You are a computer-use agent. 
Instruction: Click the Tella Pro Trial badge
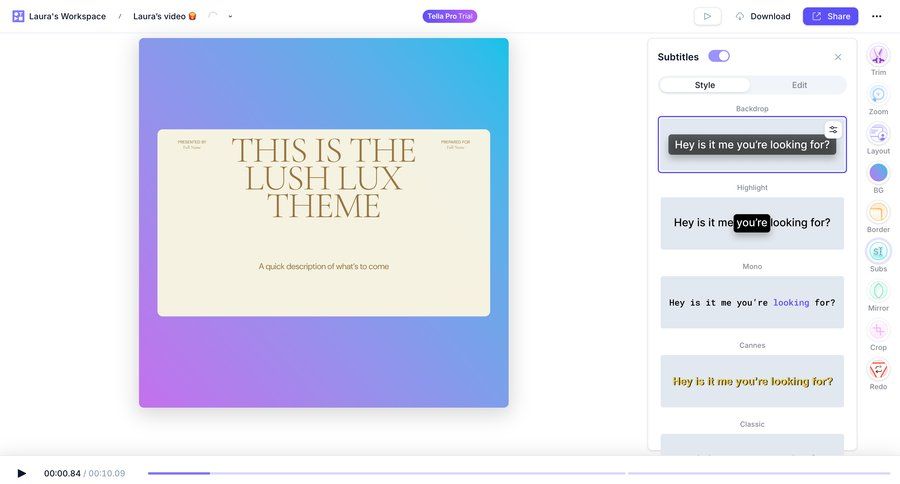pos(449,16)
